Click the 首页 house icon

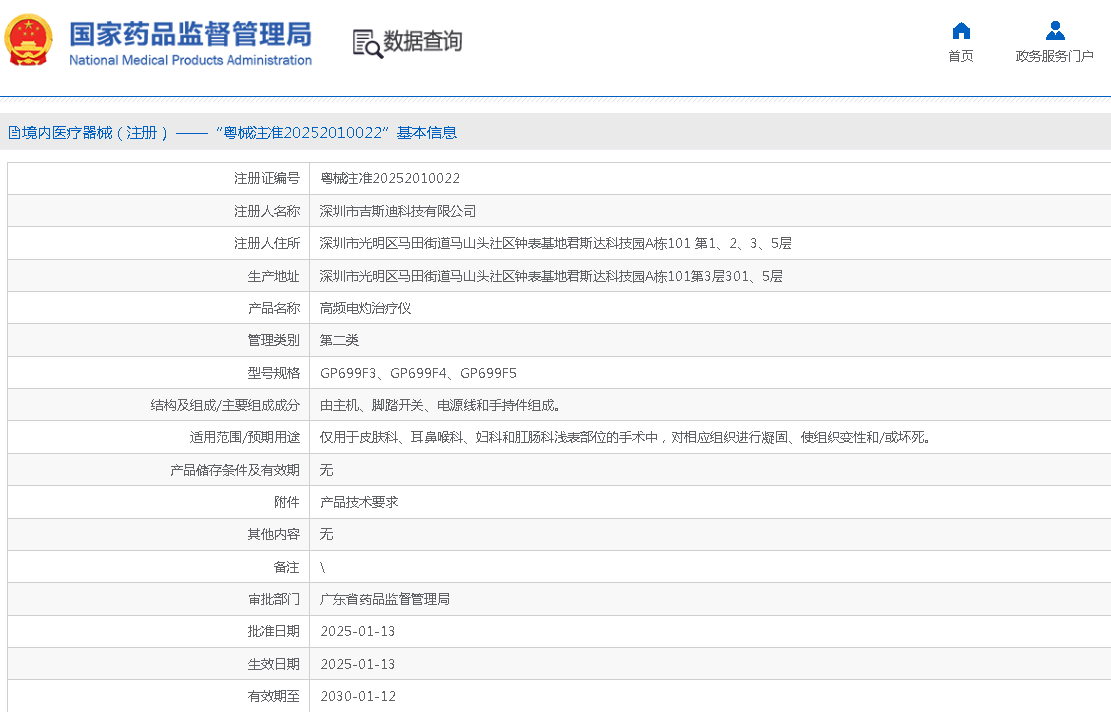point(961,30)
